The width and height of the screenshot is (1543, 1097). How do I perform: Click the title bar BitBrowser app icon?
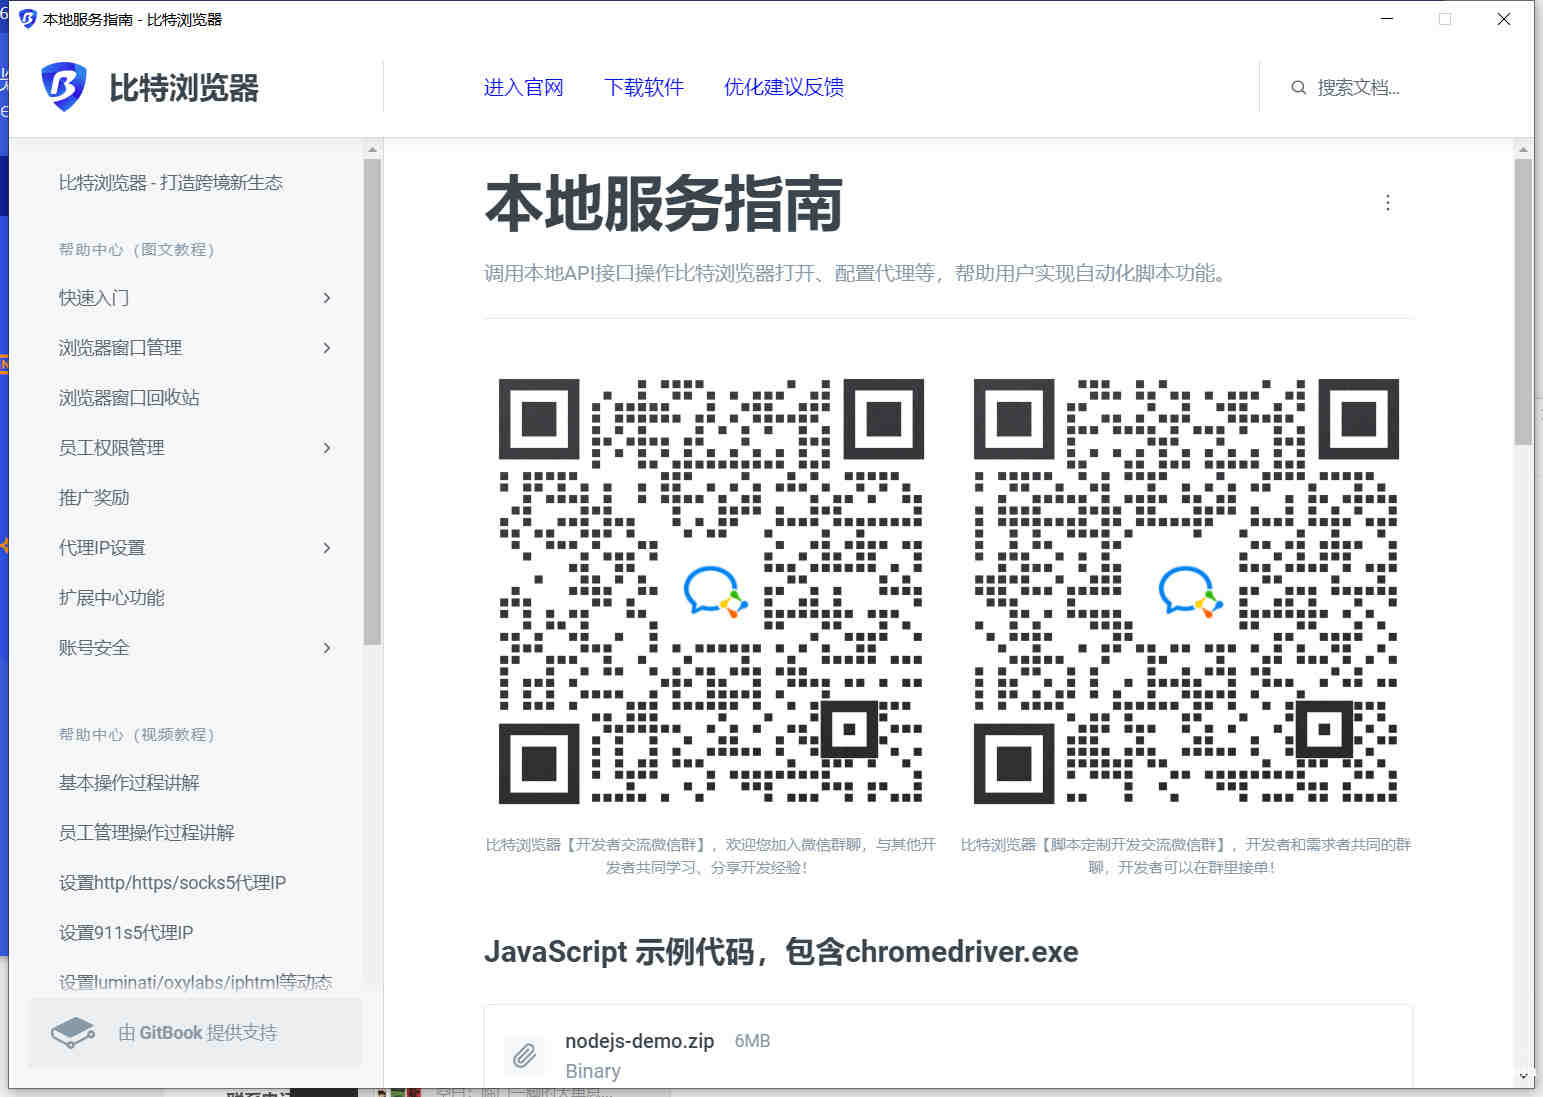[x=28, y=19]
